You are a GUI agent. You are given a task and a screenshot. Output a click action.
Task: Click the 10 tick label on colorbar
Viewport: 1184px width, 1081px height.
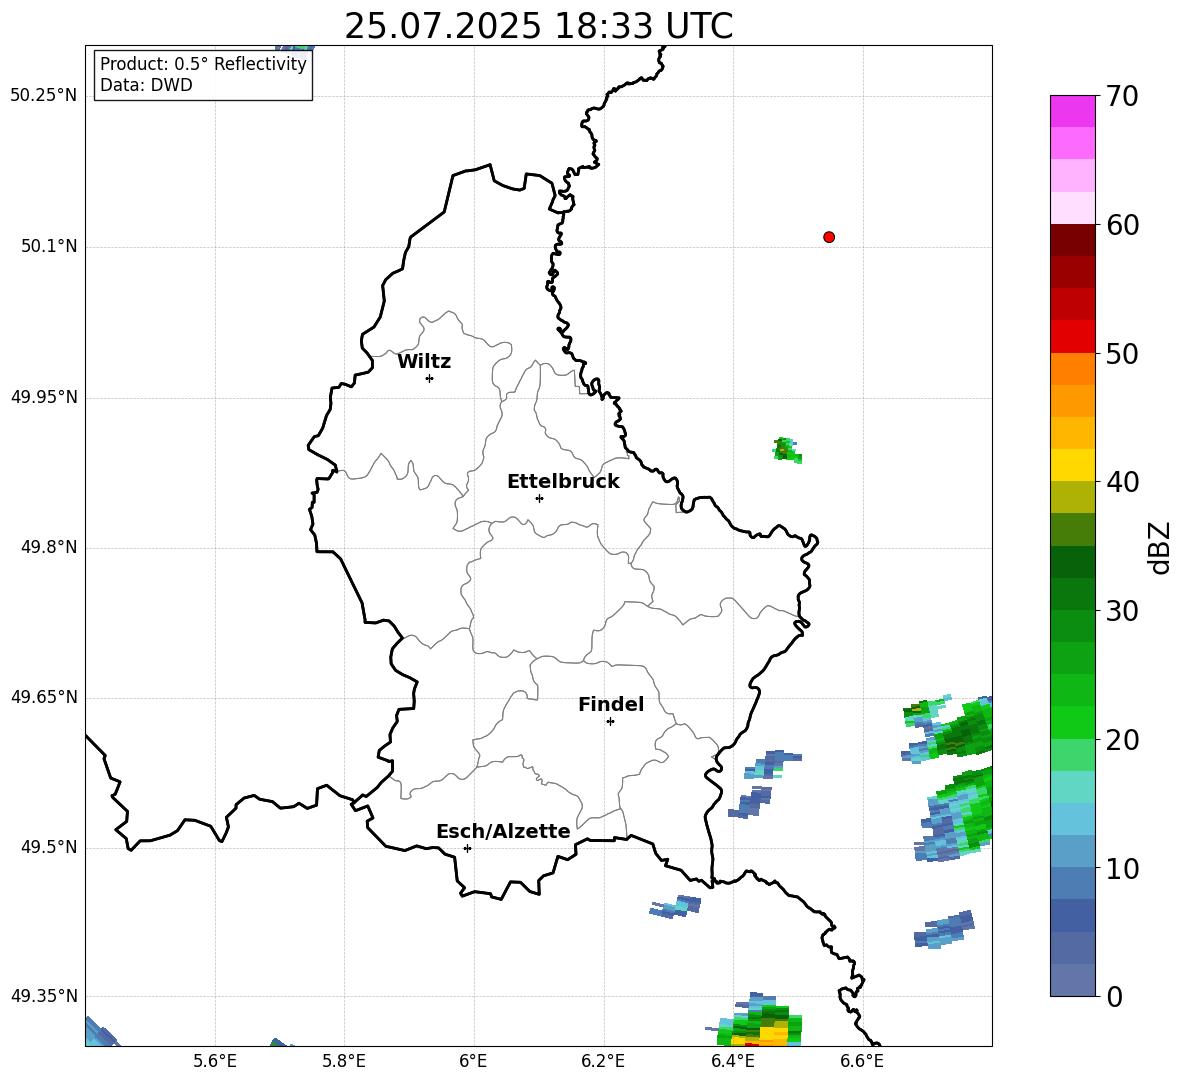coord(1122,868)
